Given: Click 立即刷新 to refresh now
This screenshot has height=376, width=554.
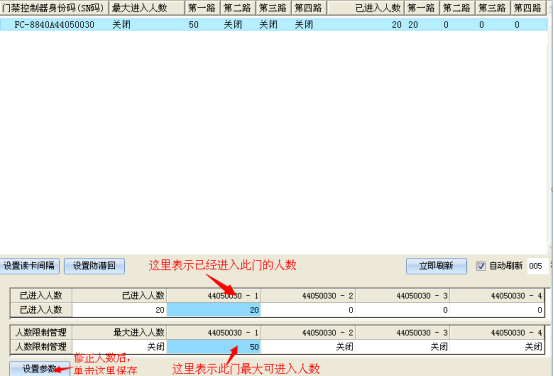Looking at the screenshot, I should [x=436, y=266].
